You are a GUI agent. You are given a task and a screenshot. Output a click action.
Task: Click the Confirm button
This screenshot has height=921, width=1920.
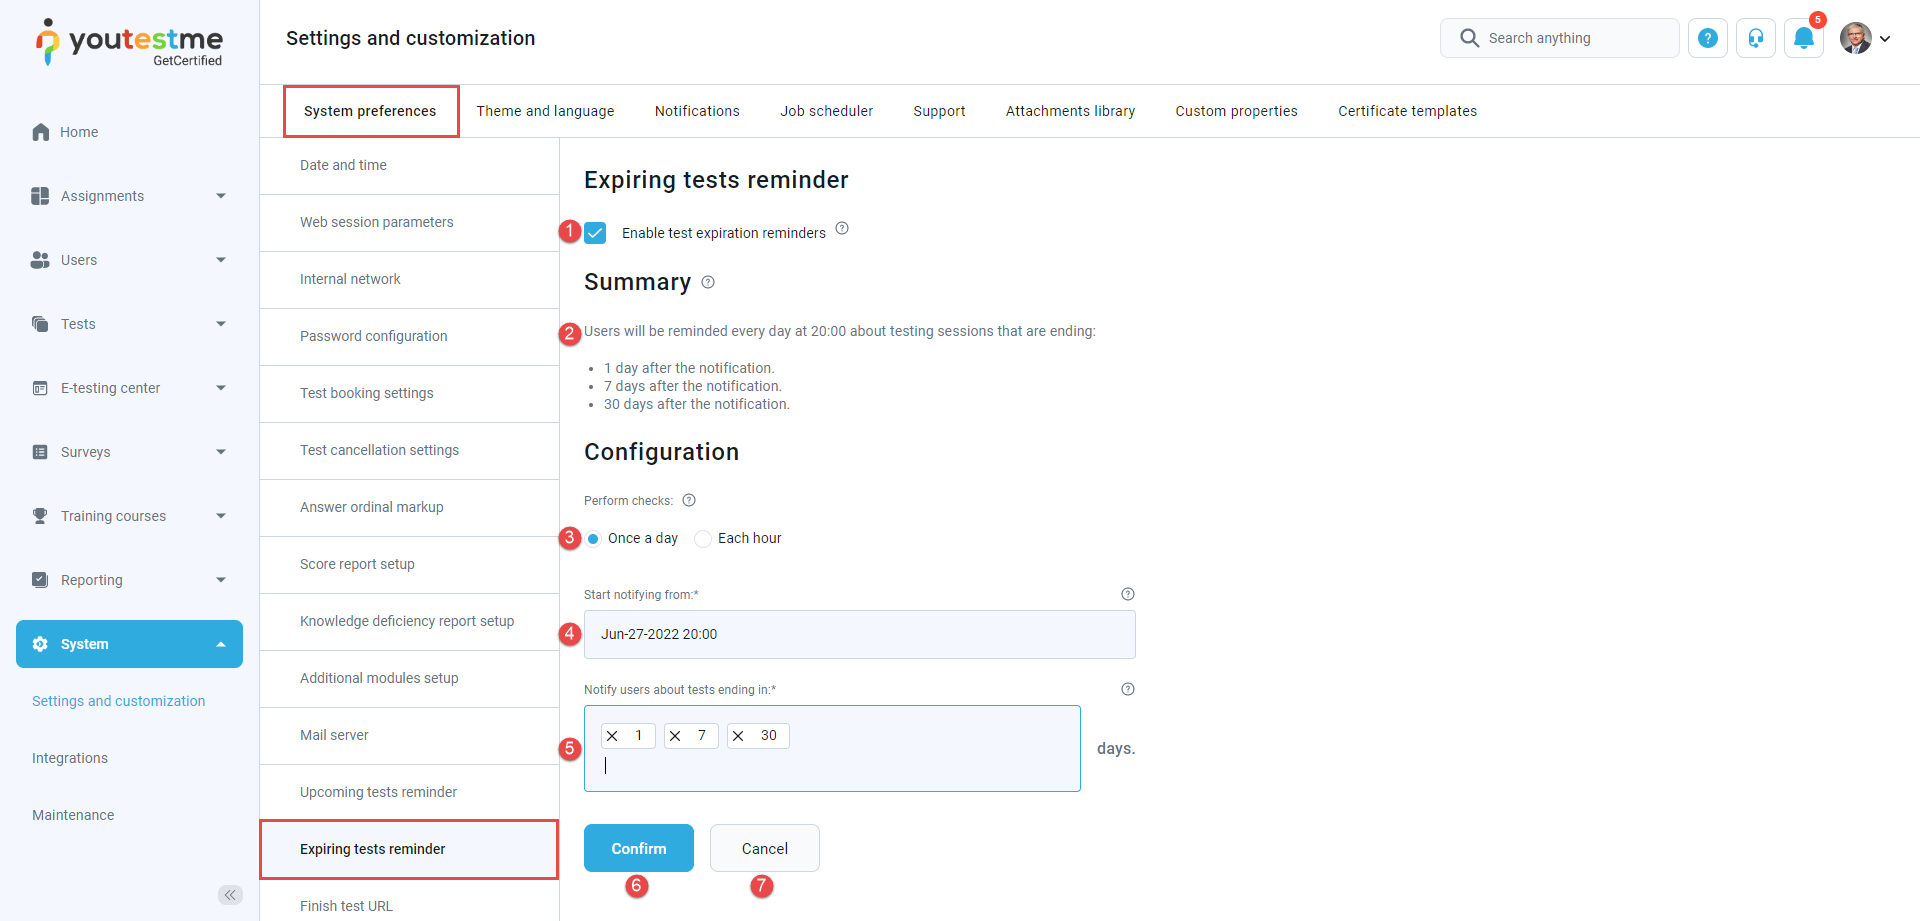638,848
